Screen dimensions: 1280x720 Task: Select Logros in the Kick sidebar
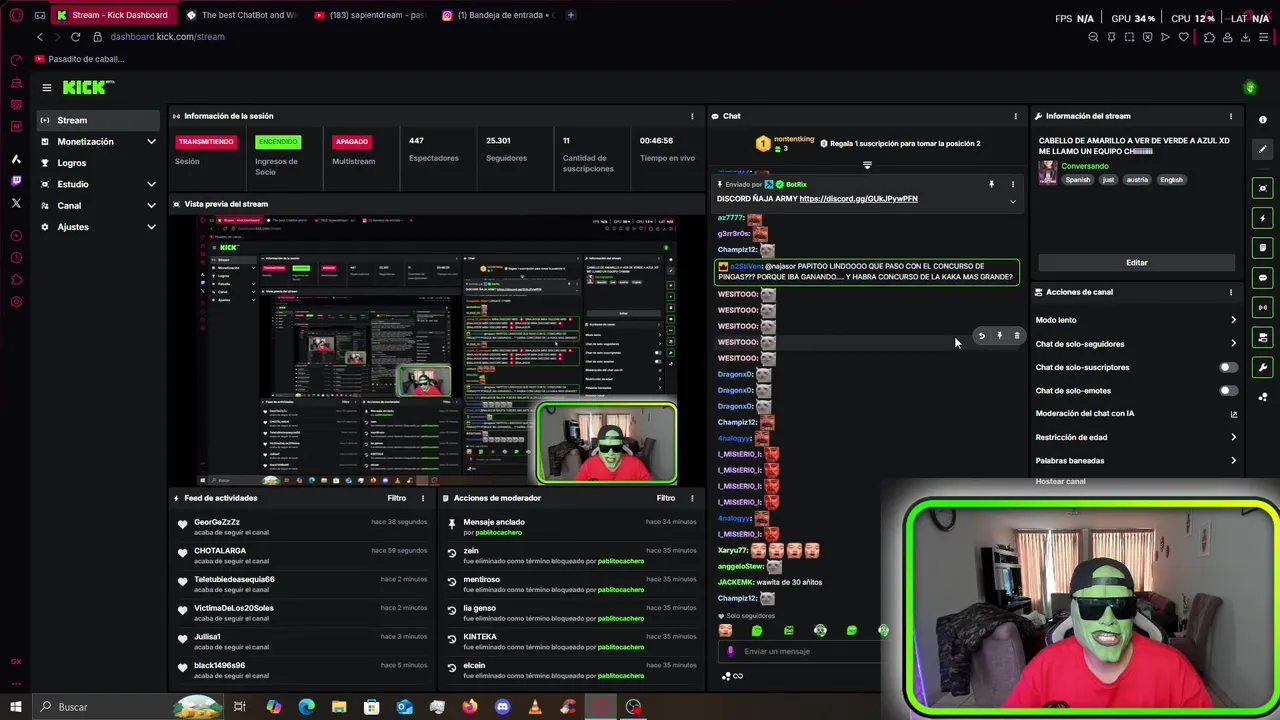click(99, 163)
